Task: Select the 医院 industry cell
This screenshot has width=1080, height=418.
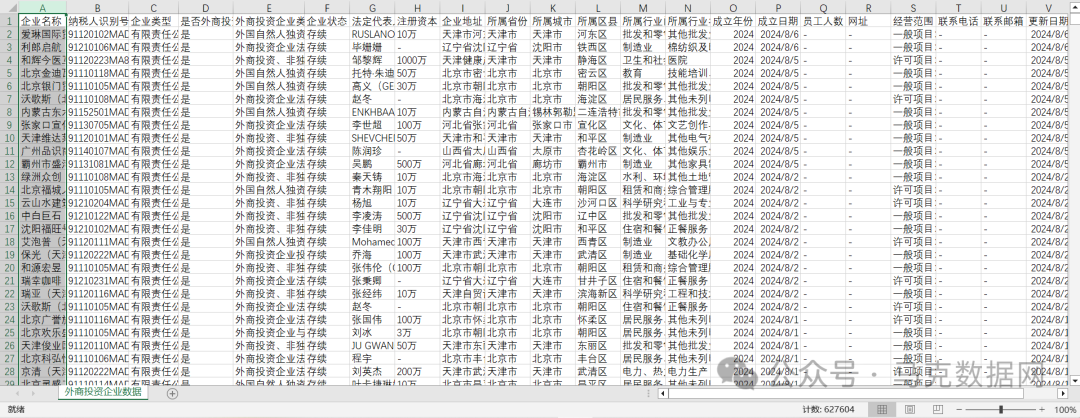Action: tap(687, 60)
